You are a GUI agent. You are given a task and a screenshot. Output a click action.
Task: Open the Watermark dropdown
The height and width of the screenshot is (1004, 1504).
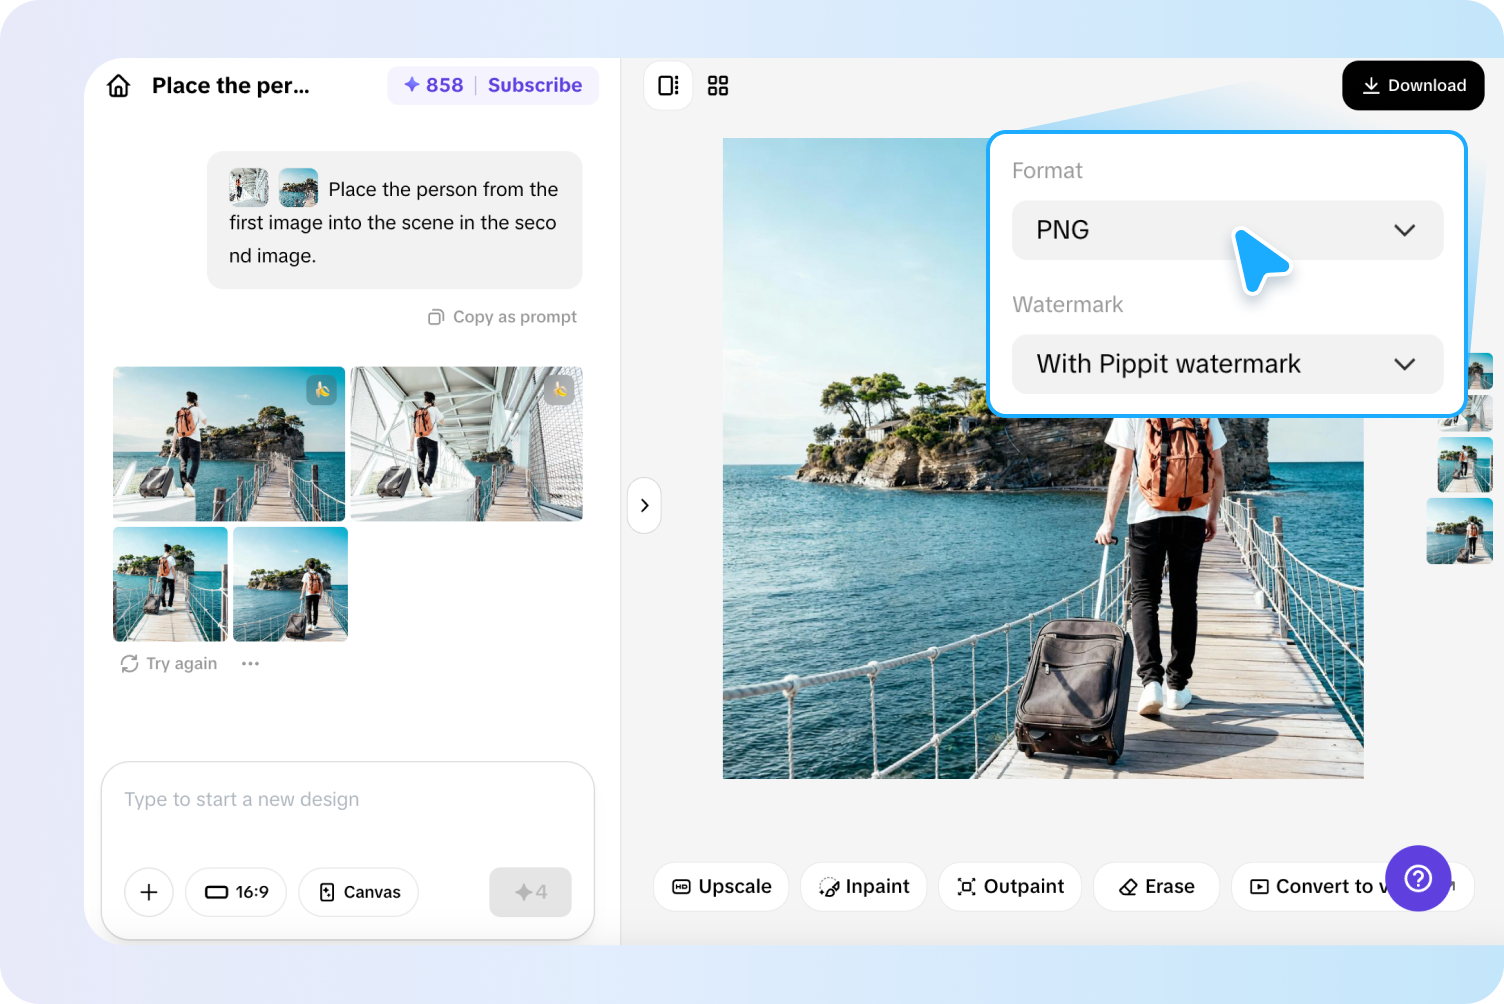click(x=1227, y=364)
